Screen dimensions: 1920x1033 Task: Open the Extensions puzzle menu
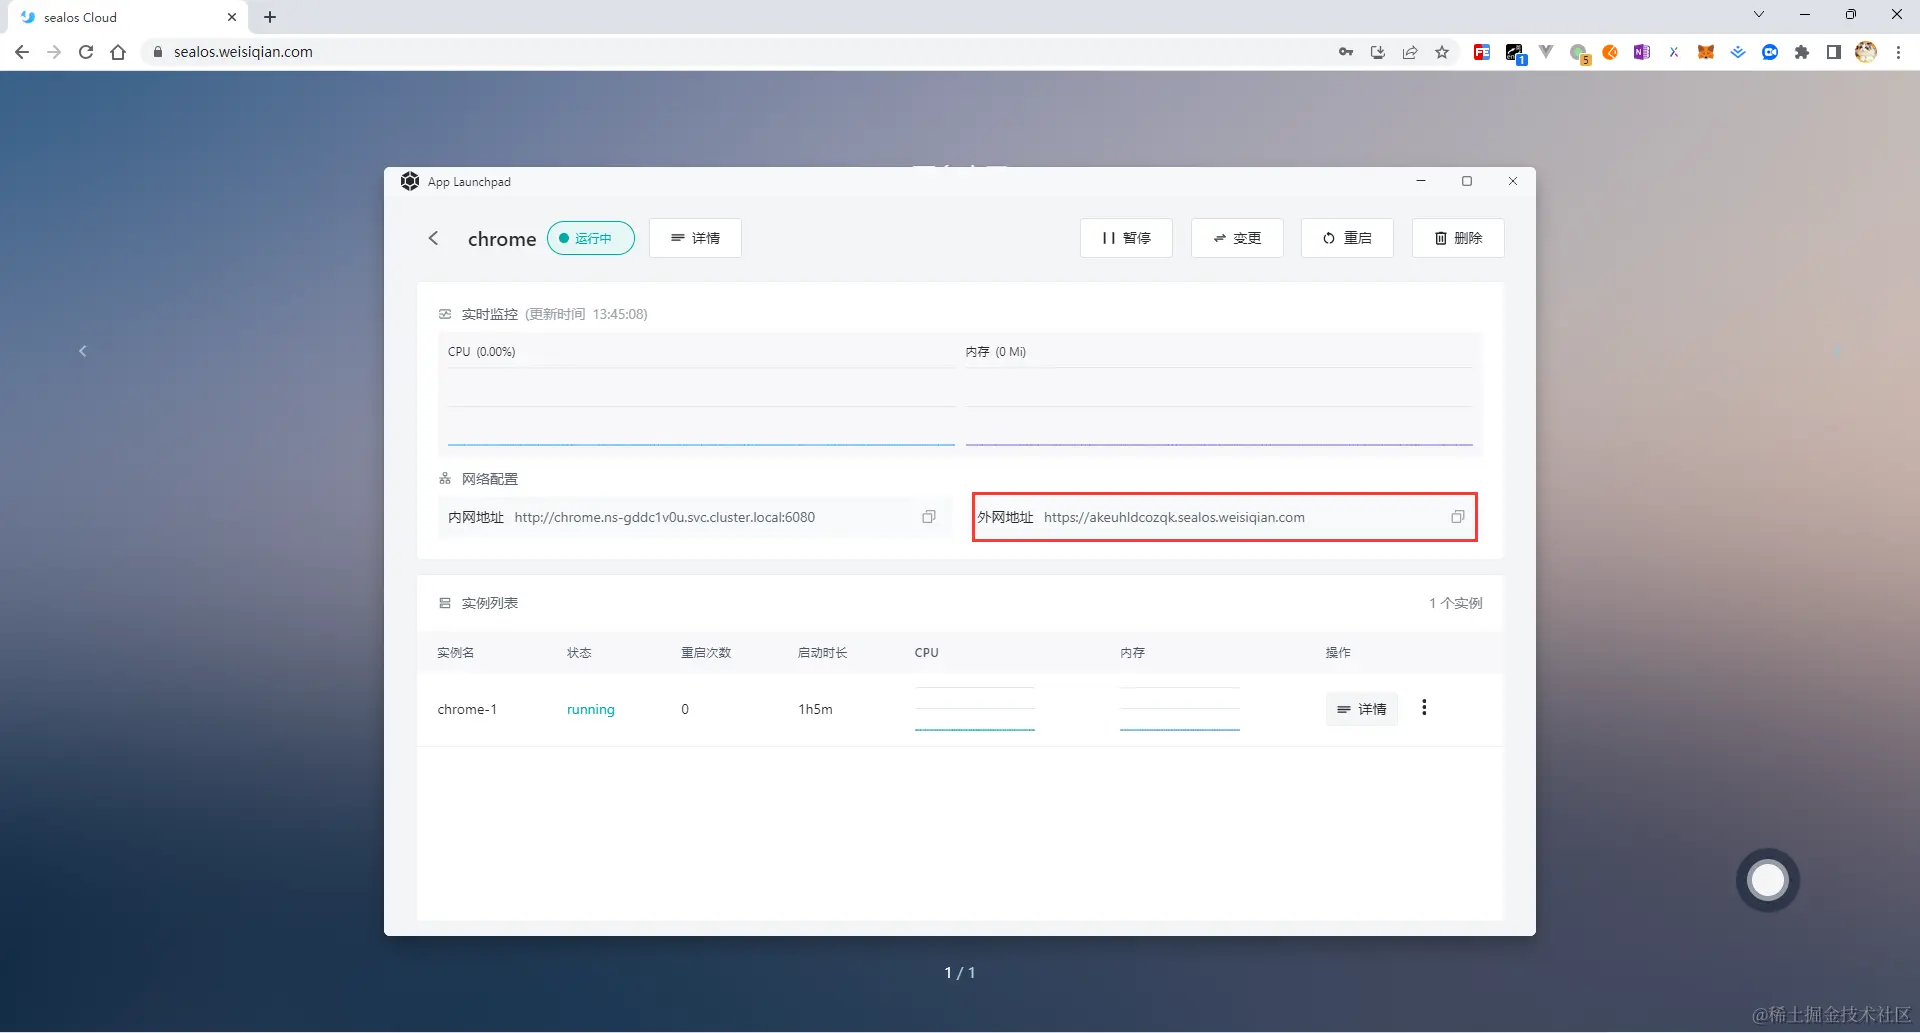point(1802,52)
